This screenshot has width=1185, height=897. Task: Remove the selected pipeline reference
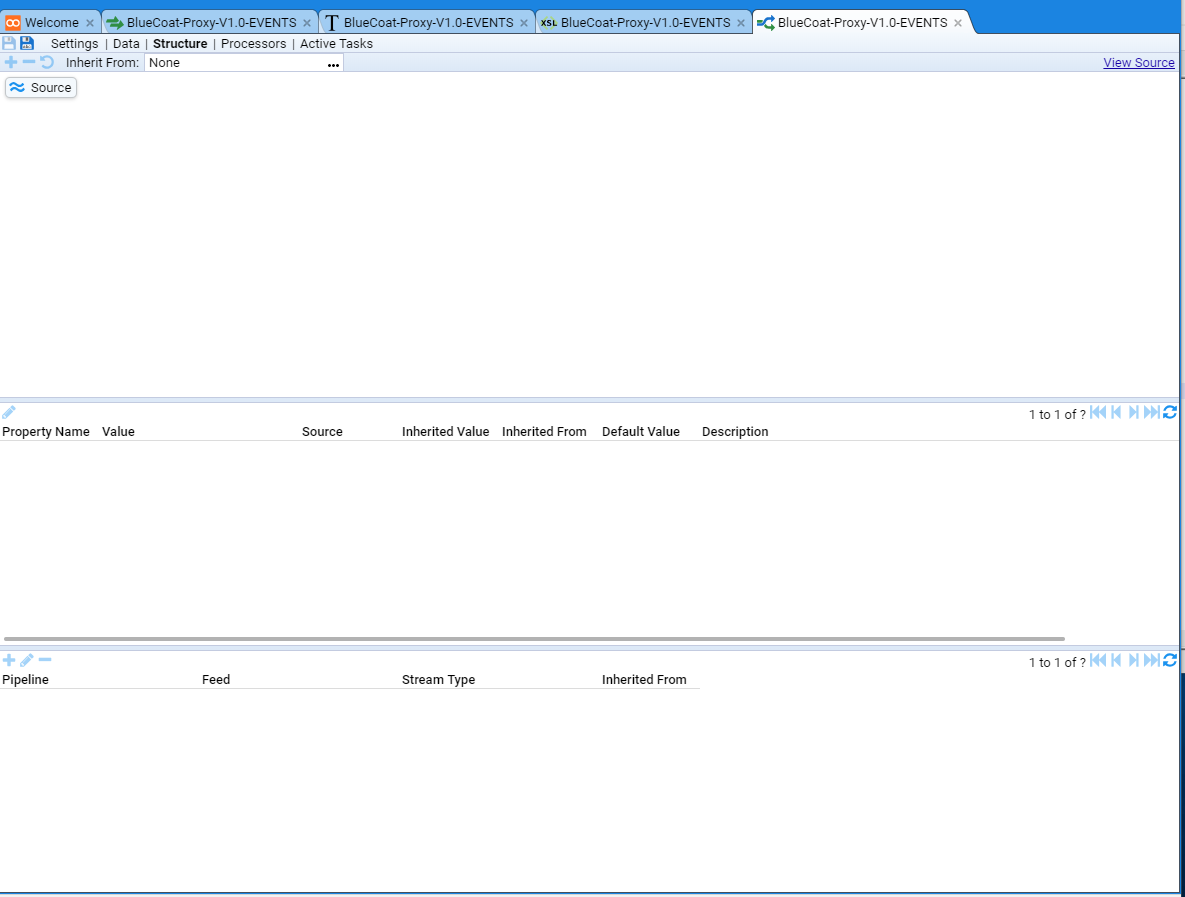(45, 661)
